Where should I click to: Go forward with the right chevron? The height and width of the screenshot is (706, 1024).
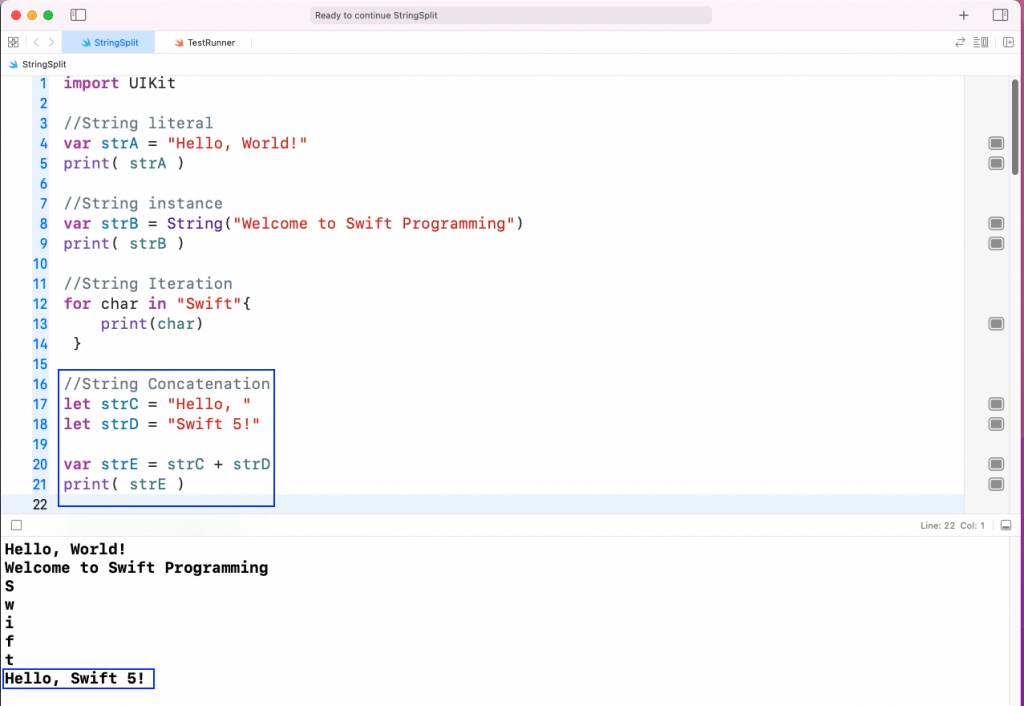(52, 43)
